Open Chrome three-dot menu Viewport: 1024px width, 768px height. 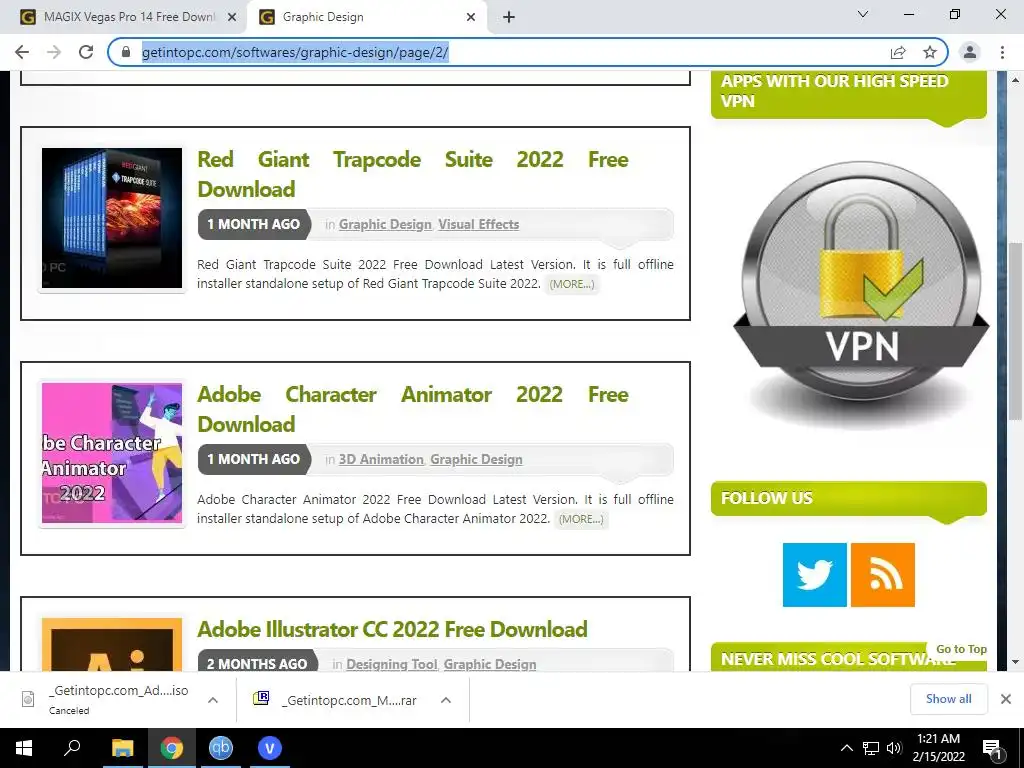(1002, 52)
